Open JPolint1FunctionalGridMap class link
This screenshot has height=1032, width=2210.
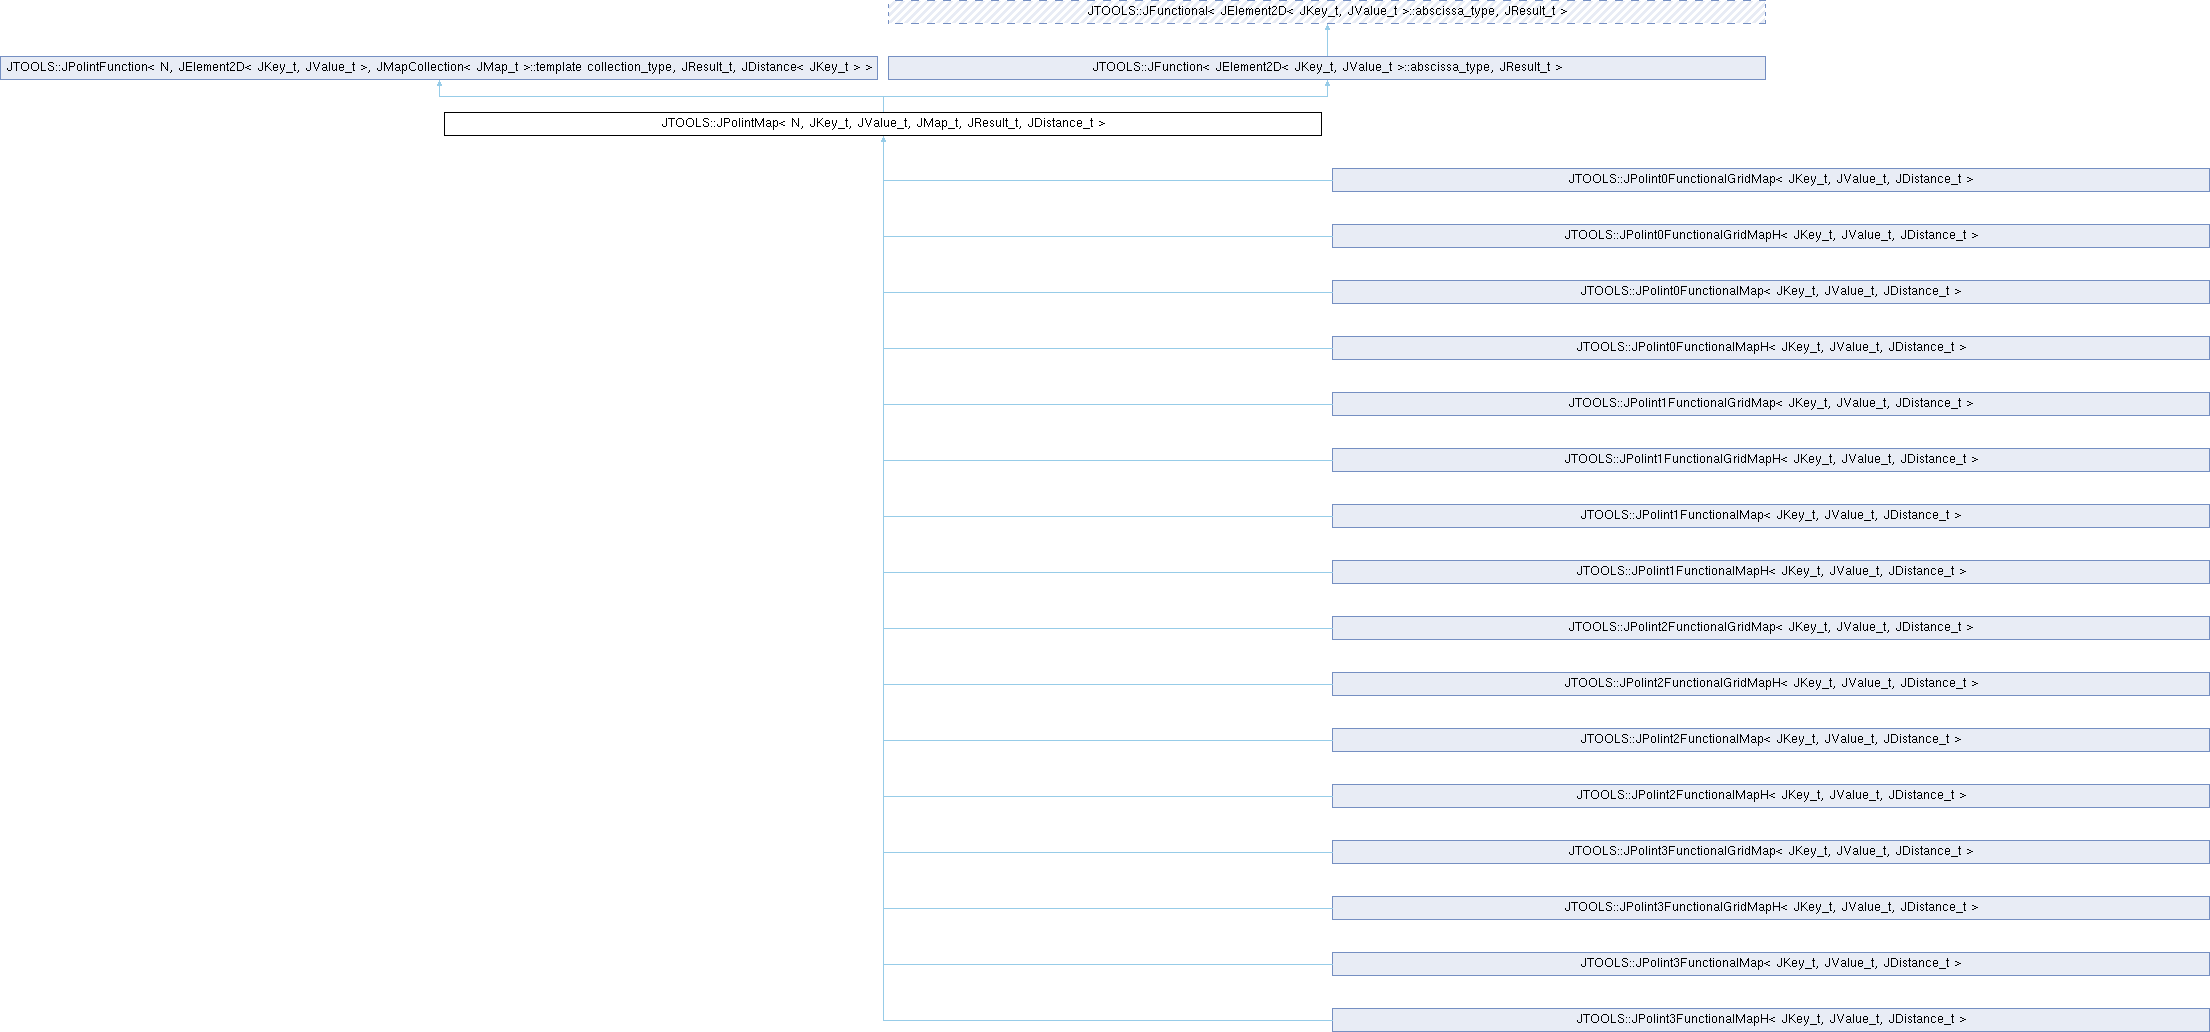coord(1770,404)
